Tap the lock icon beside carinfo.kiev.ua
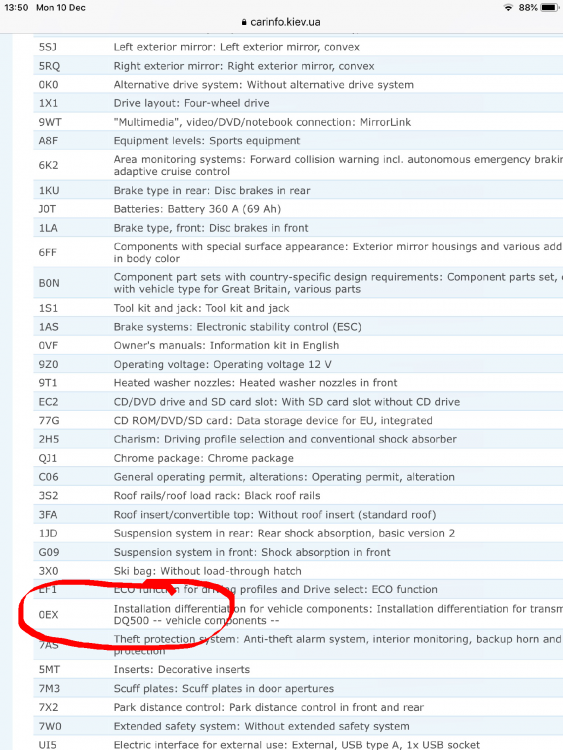Viewport: 563px width, 750px height. pos(244,22)
